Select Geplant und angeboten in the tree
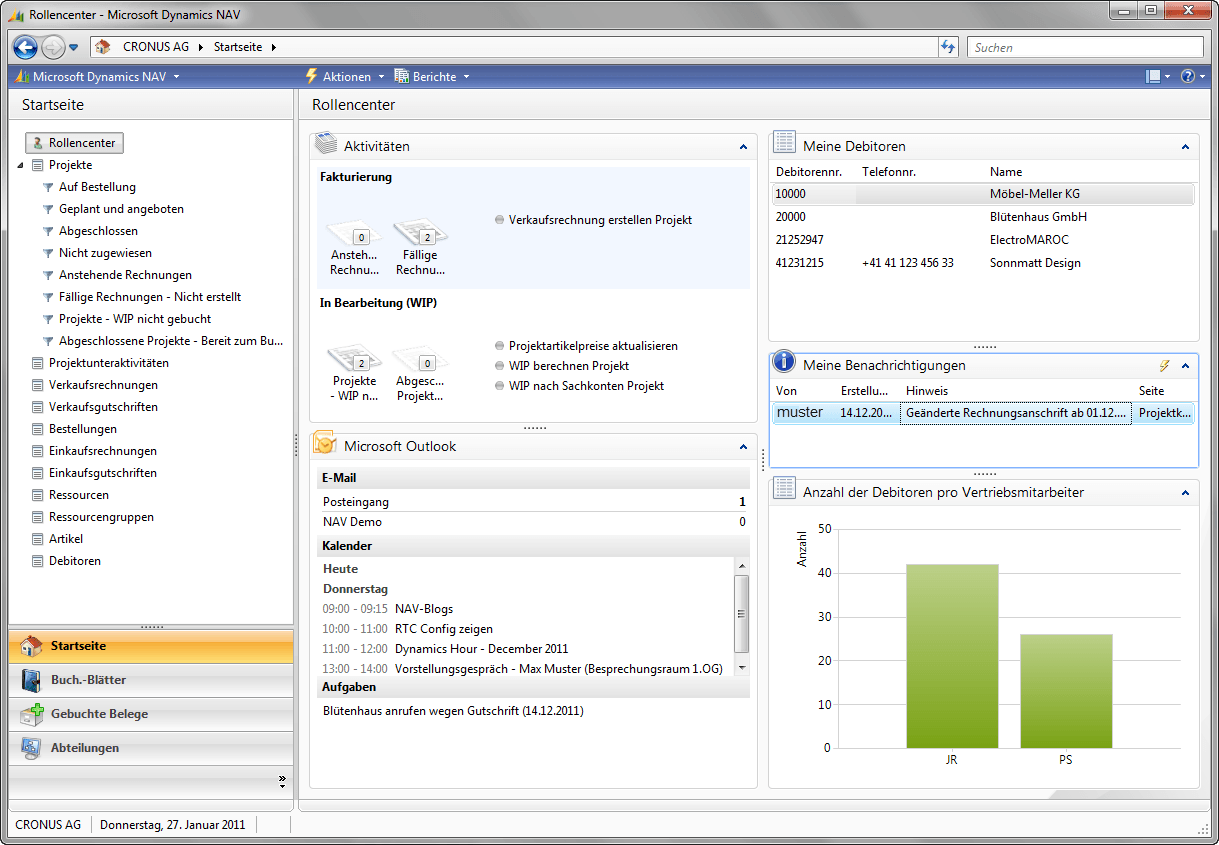The height and width of the screenshot is (845, 1219). [121, 209]
